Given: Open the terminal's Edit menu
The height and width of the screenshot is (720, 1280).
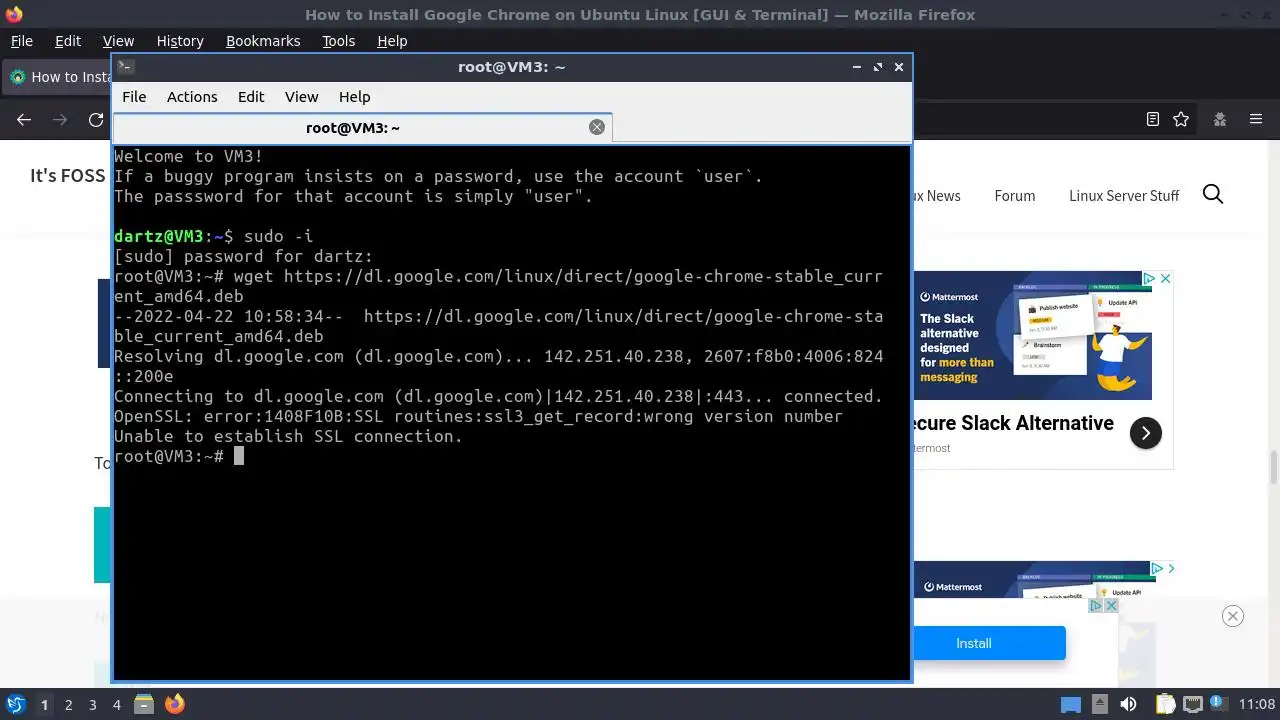Looking at the screenshot, I should 251,97.
